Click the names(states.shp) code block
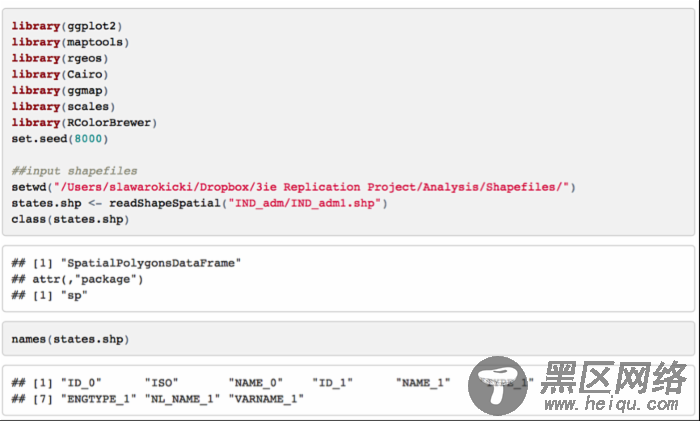 pyautogui.click(x=348, y=339)
